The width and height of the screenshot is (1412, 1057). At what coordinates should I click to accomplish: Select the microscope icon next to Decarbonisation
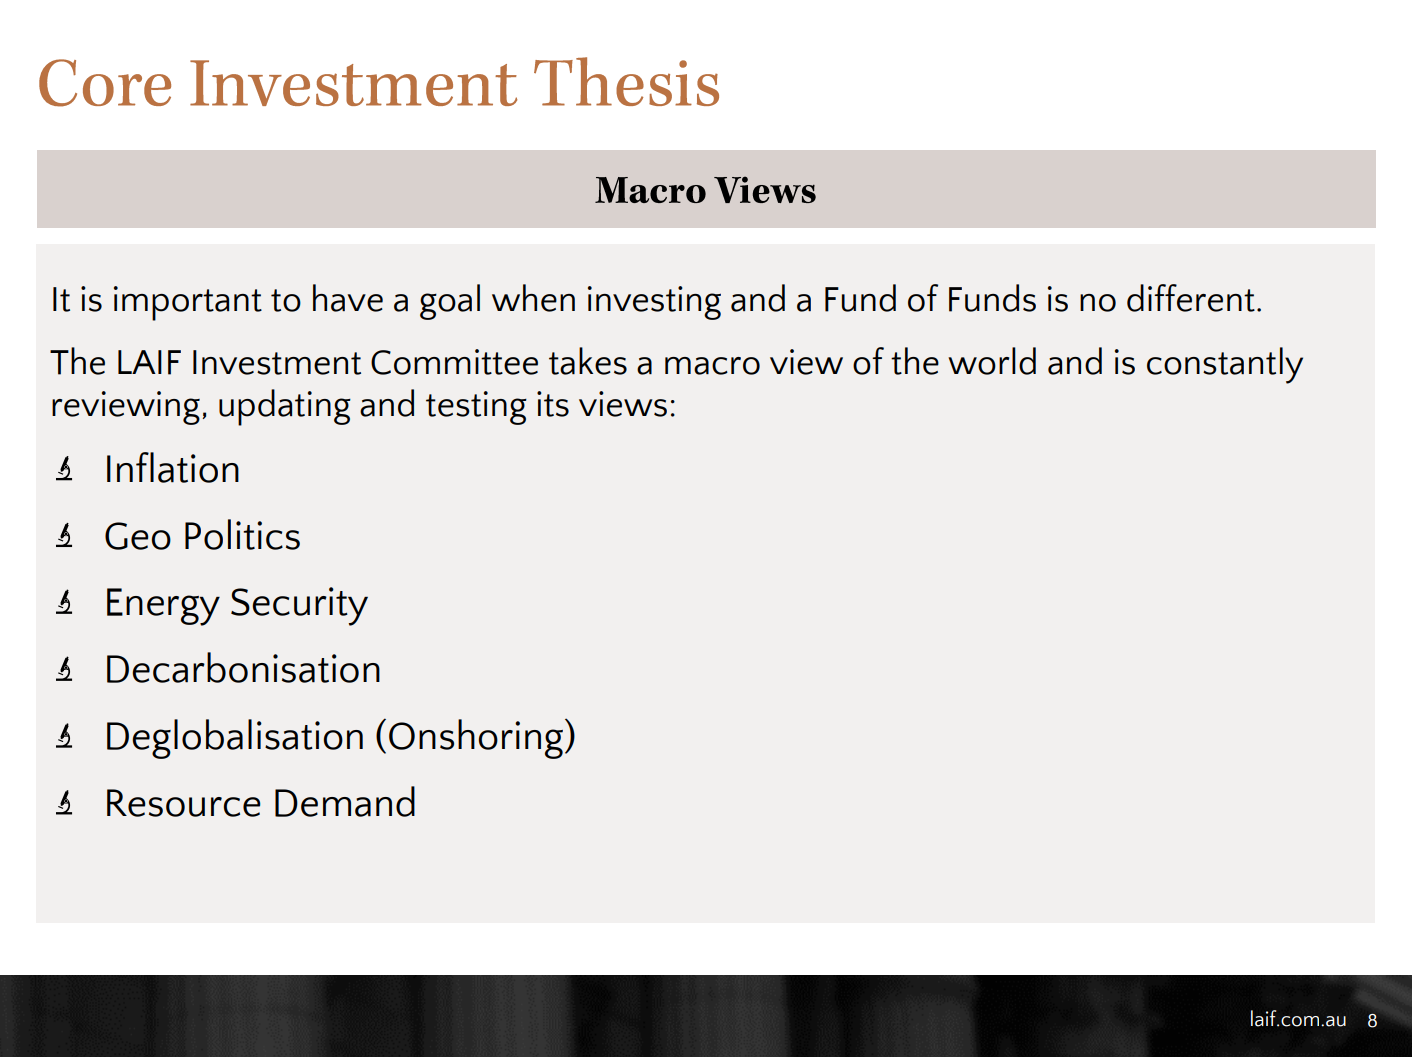coord(65,669)
